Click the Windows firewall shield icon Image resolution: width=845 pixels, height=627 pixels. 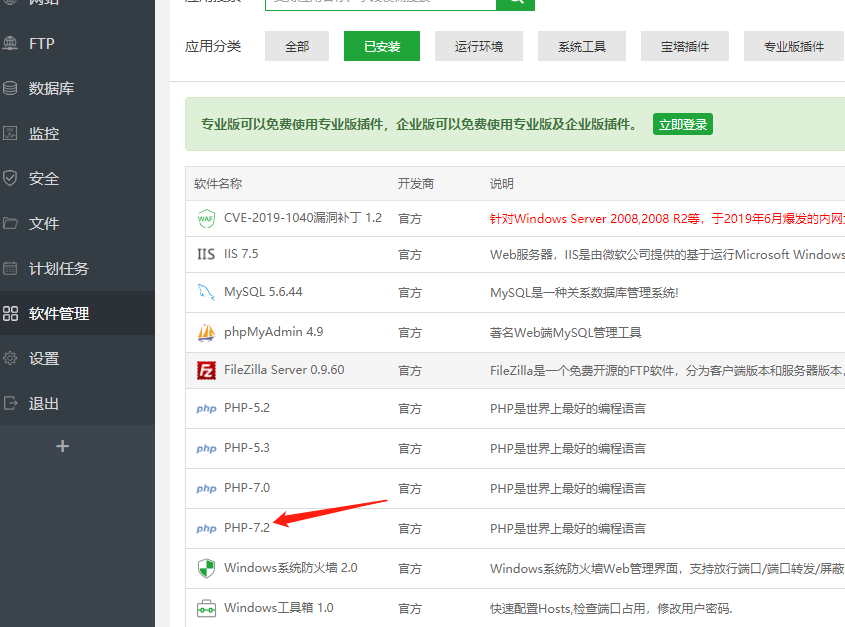206,568
